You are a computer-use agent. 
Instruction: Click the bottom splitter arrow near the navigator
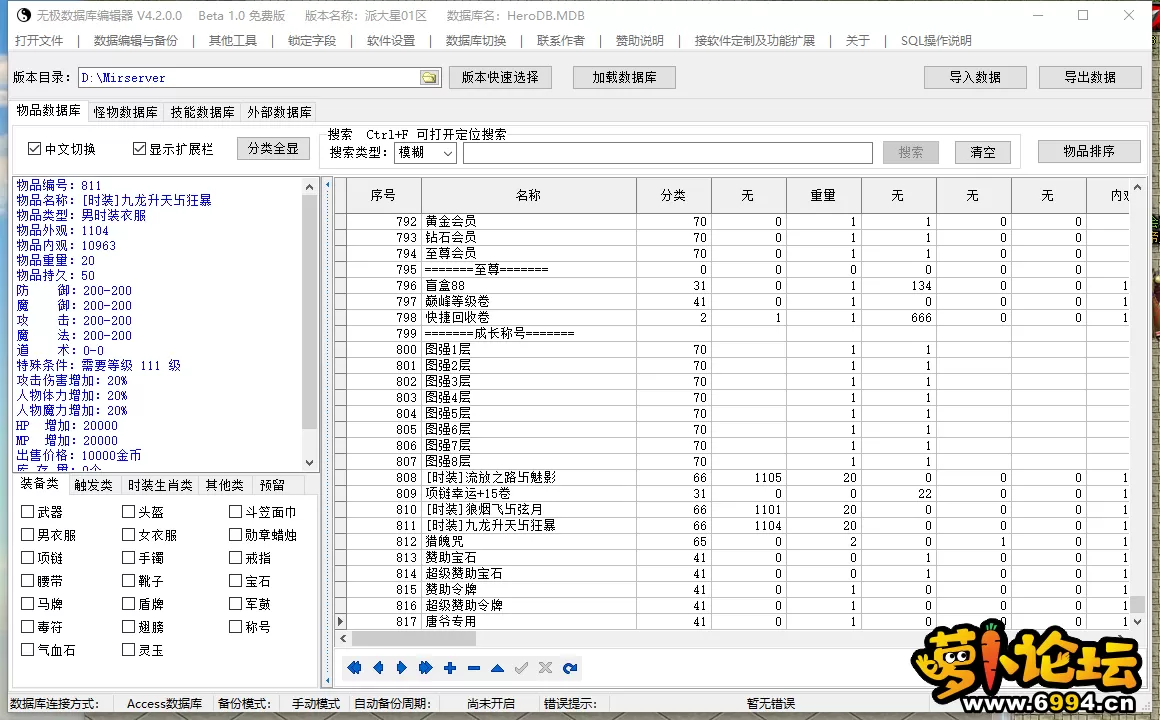[x=328, y=679]
